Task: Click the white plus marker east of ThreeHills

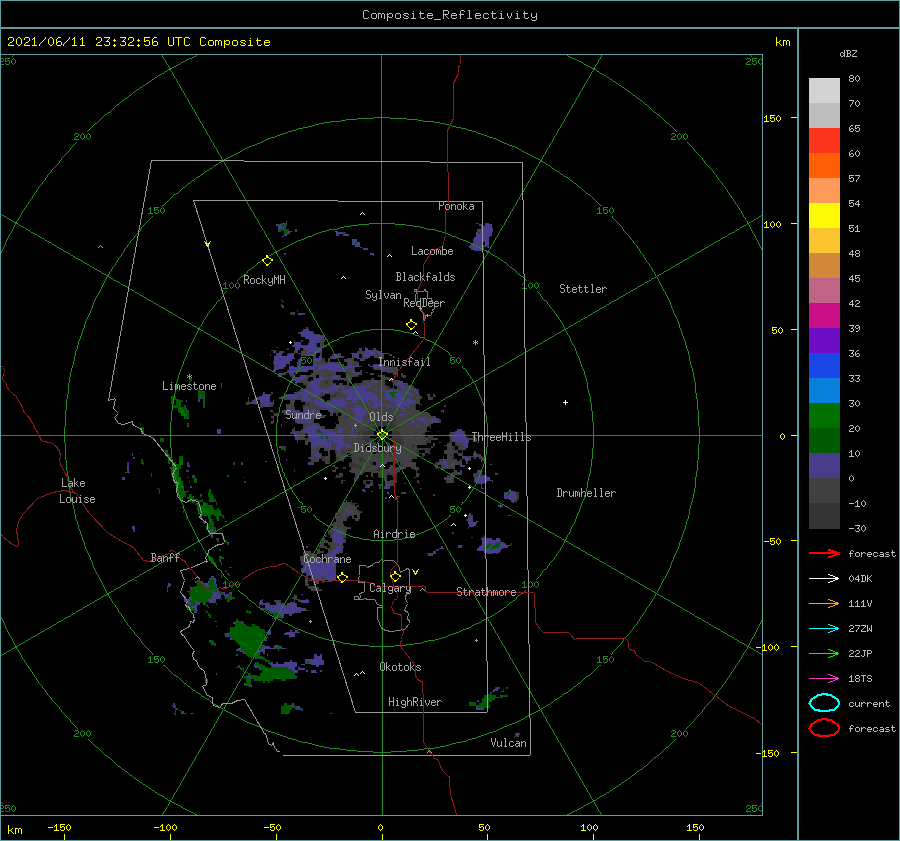Action: click(565, 402)
